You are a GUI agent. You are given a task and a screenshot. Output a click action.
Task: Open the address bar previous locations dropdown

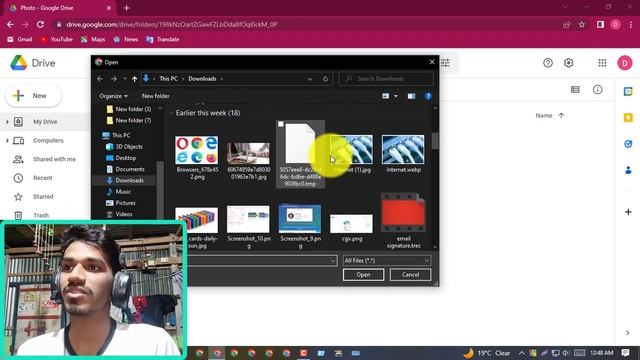pos(310,79)
